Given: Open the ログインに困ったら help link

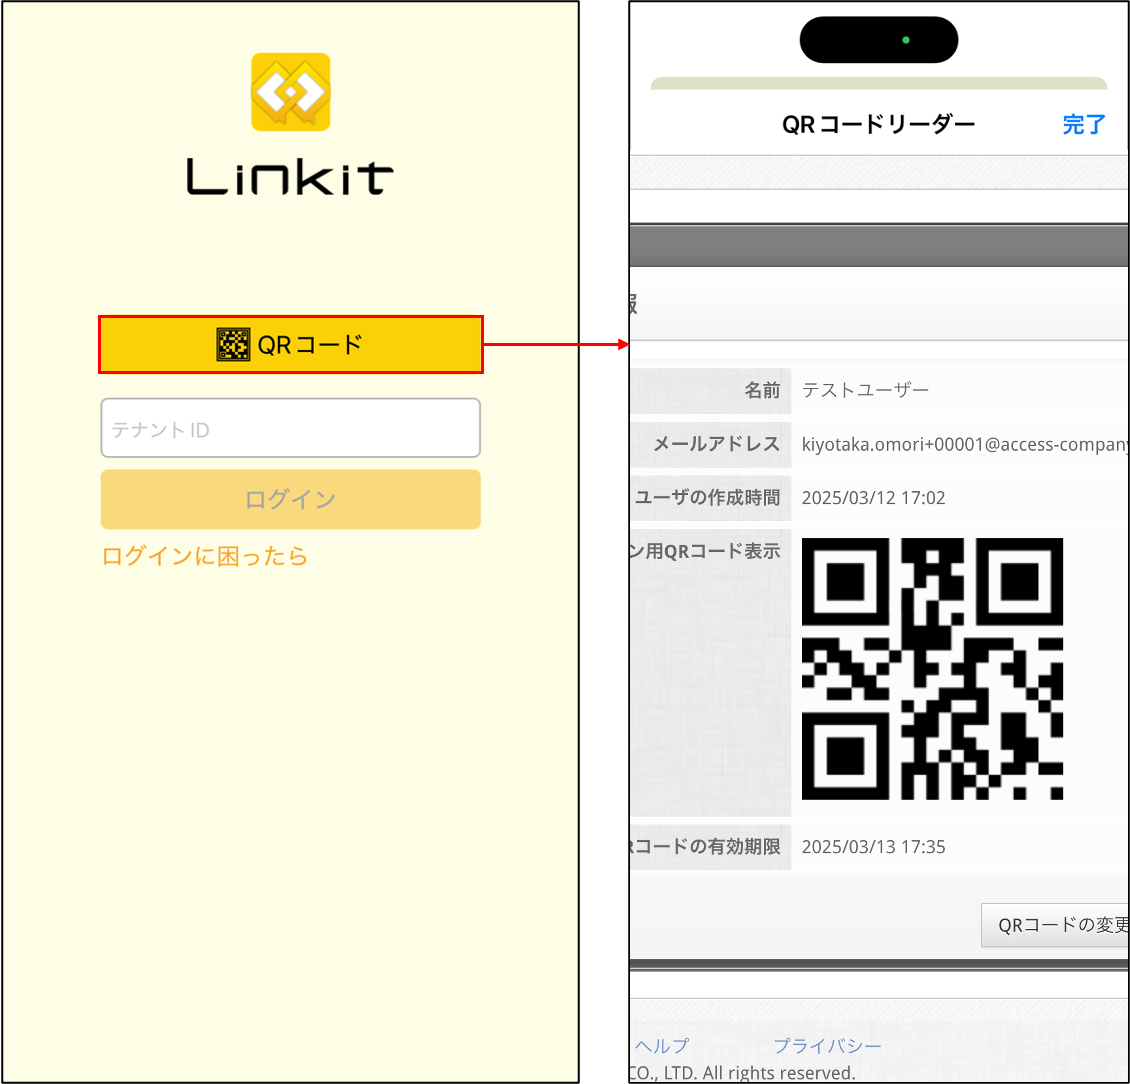Looking at the screenshot, I should point(205,556).
